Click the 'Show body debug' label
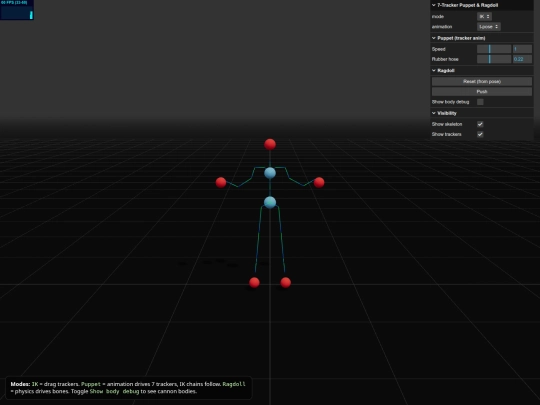The image size is (540, 405). tap(450, 102)
